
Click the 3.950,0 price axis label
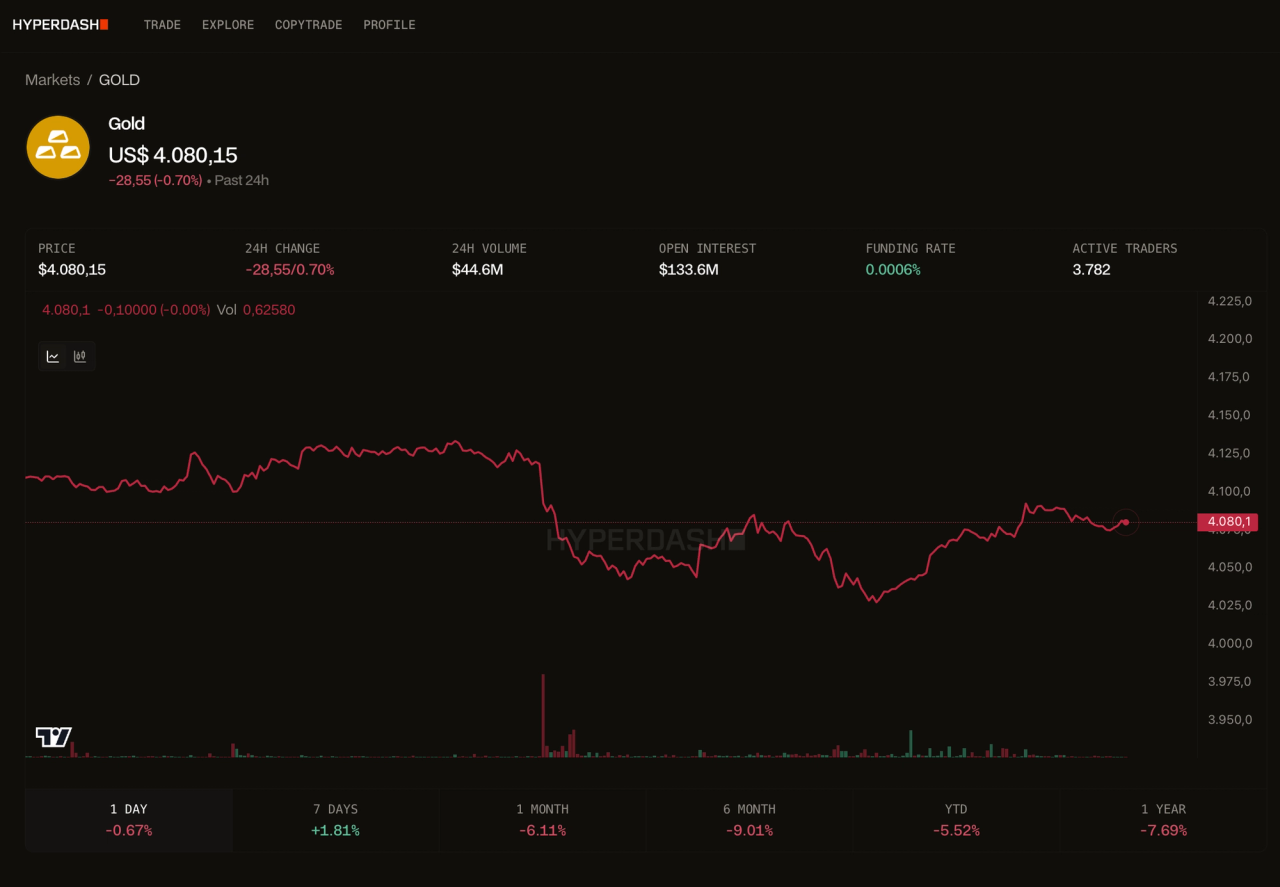coord(1230,719)
